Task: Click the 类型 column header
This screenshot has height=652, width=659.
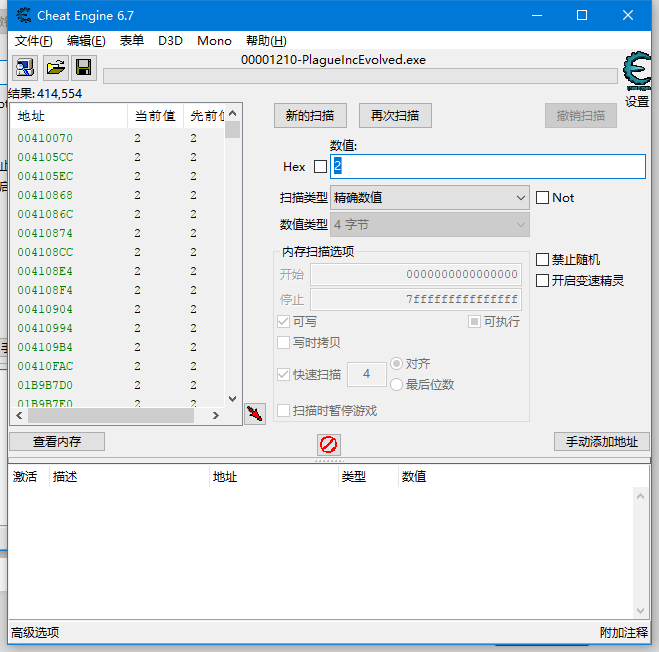Action: pyautogui.click(x=368, y=477)
